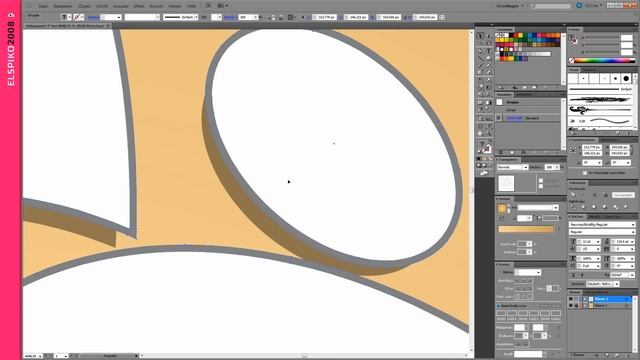Select the Artboard tool
This screenshot has width=640, height=360.
[480, 126]
